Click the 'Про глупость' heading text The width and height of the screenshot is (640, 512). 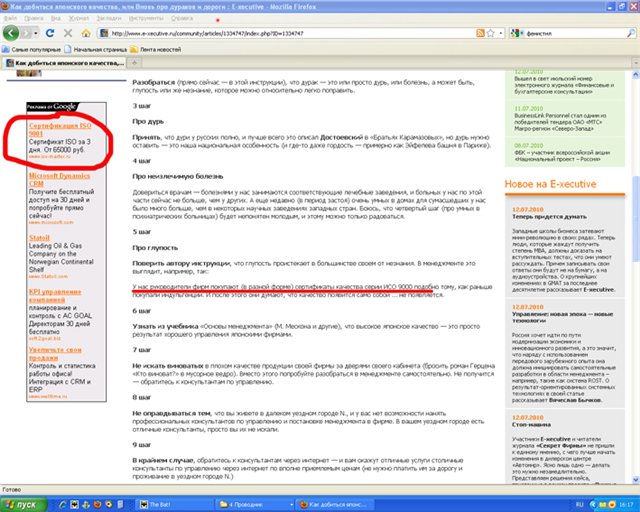155,248
